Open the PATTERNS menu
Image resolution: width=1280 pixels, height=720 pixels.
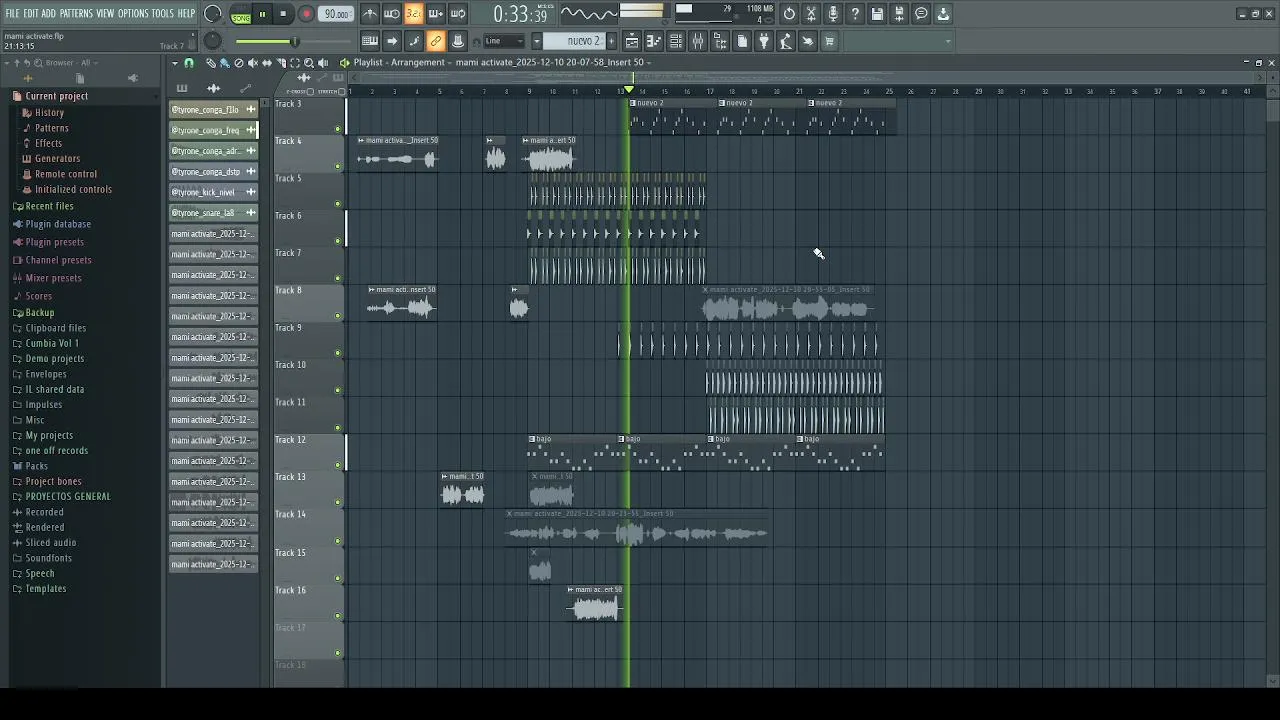[76, 13]
